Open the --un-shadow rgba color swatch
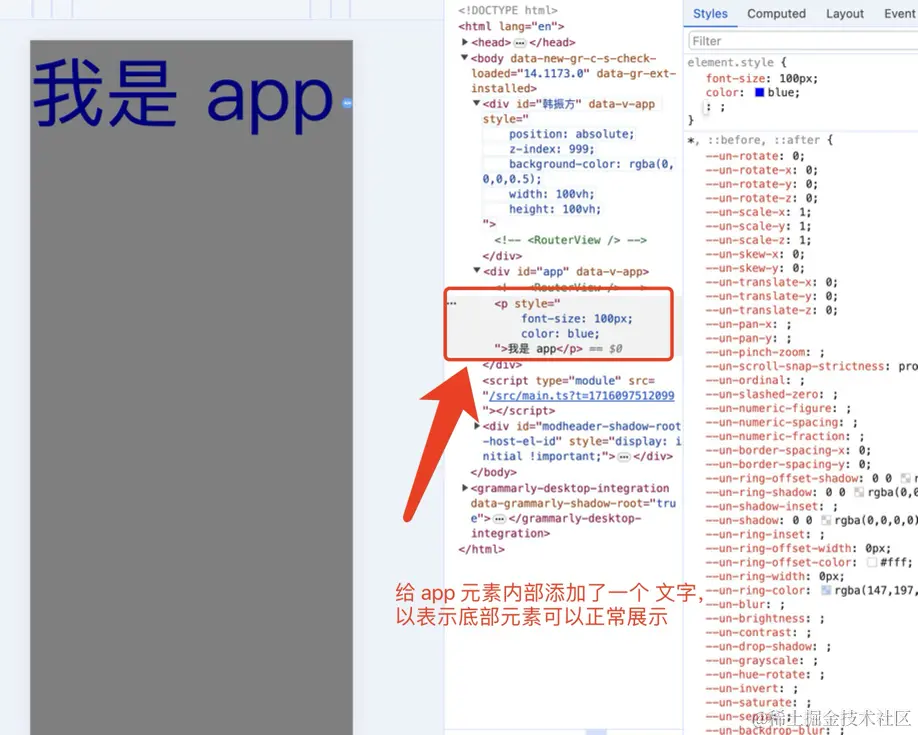Image resolution: width=918 pixels, height=735 pixels. (x=825, y=520)
